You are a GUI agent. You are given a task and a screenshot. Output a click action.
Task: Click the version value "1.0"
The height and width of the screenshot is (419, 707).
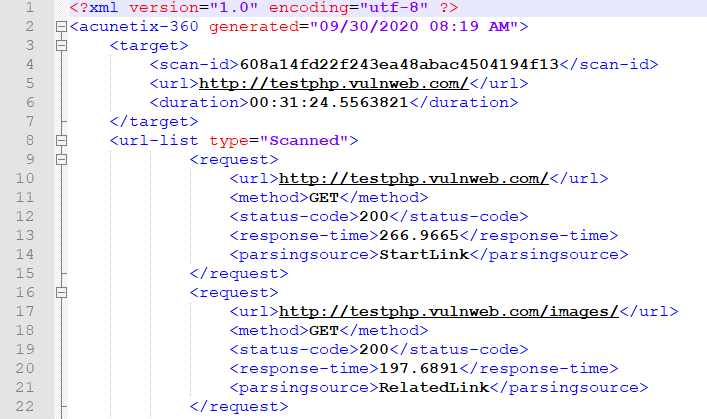pos(234,8)
